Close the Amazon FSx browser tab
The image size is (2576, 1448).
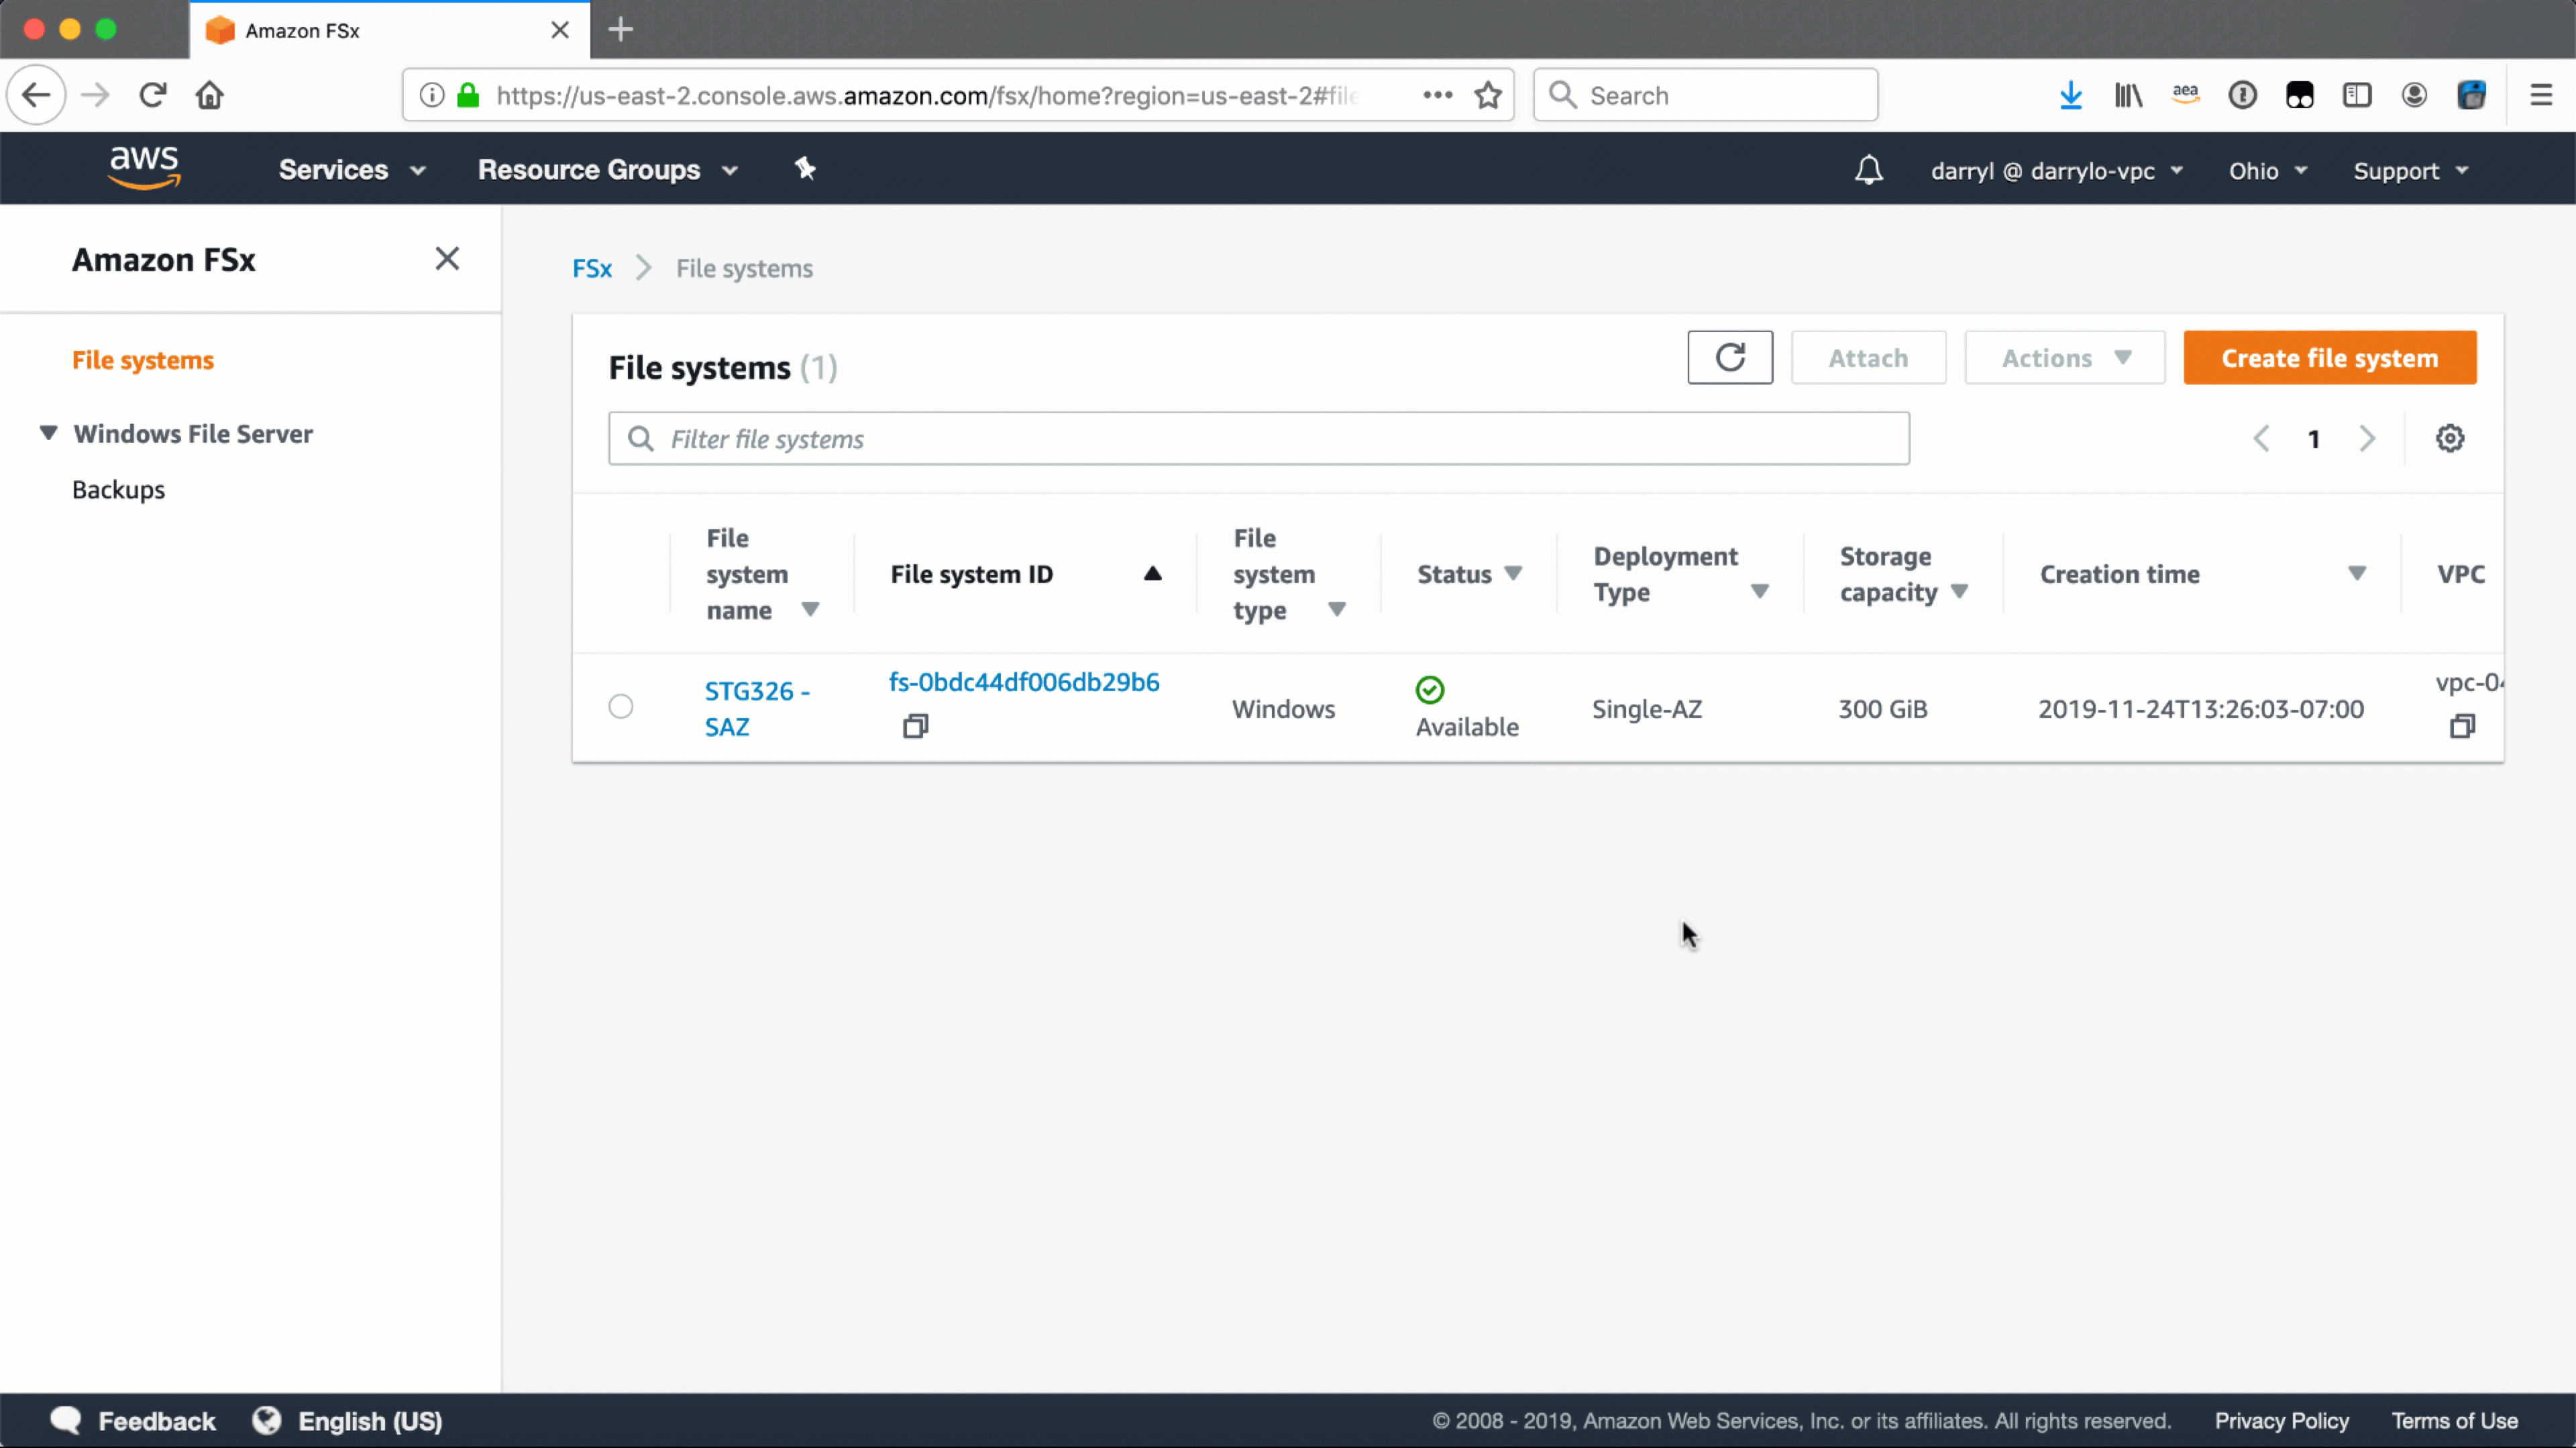point(560,30)
